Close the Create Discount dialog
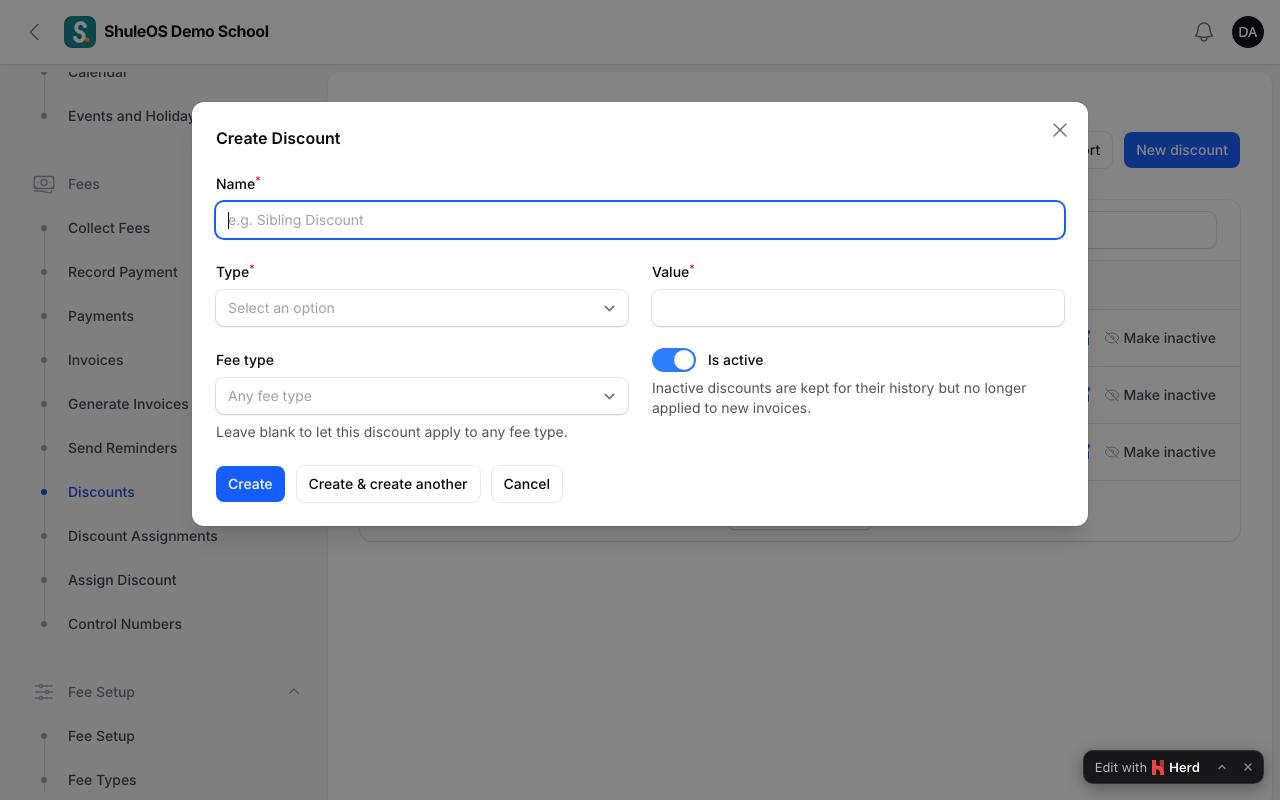 click(1060, 130)
